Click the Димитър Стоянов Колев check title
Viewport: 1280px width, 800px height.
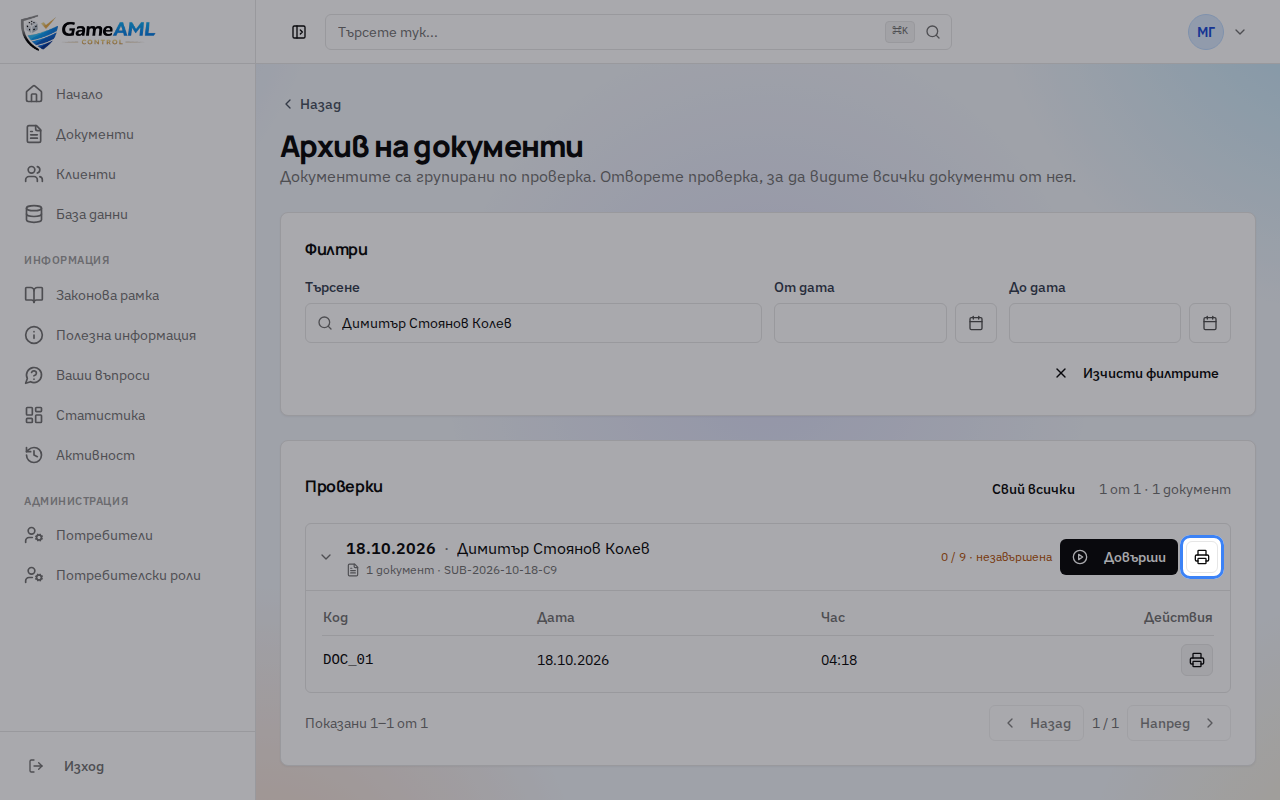553,548
